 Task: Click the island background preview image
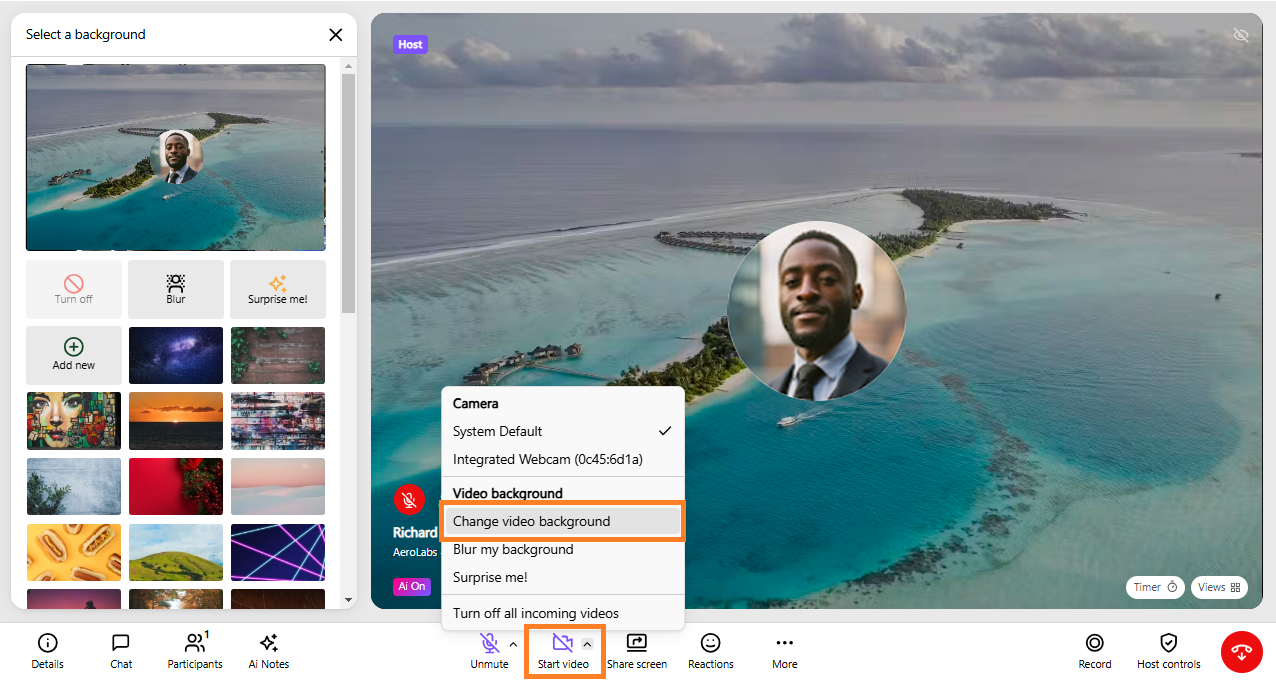[x=176, y=157]
